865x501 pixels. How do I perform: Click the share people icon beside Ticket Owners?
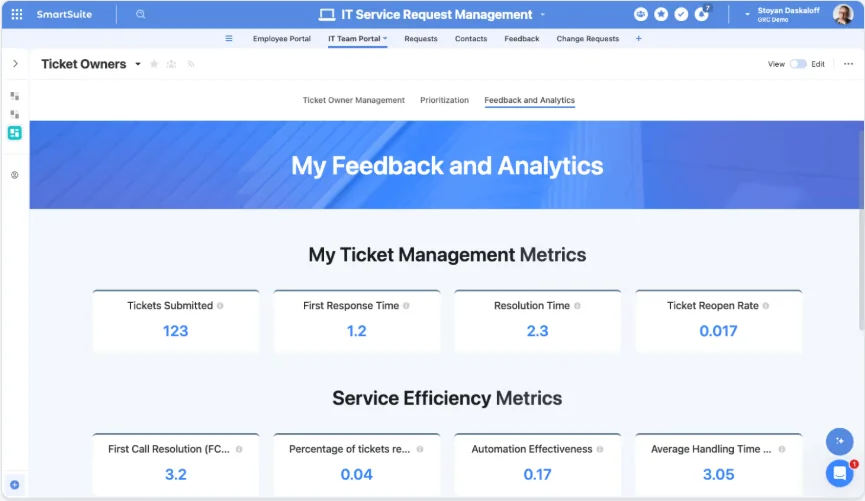pyautogui.click(x=172, y=64)
